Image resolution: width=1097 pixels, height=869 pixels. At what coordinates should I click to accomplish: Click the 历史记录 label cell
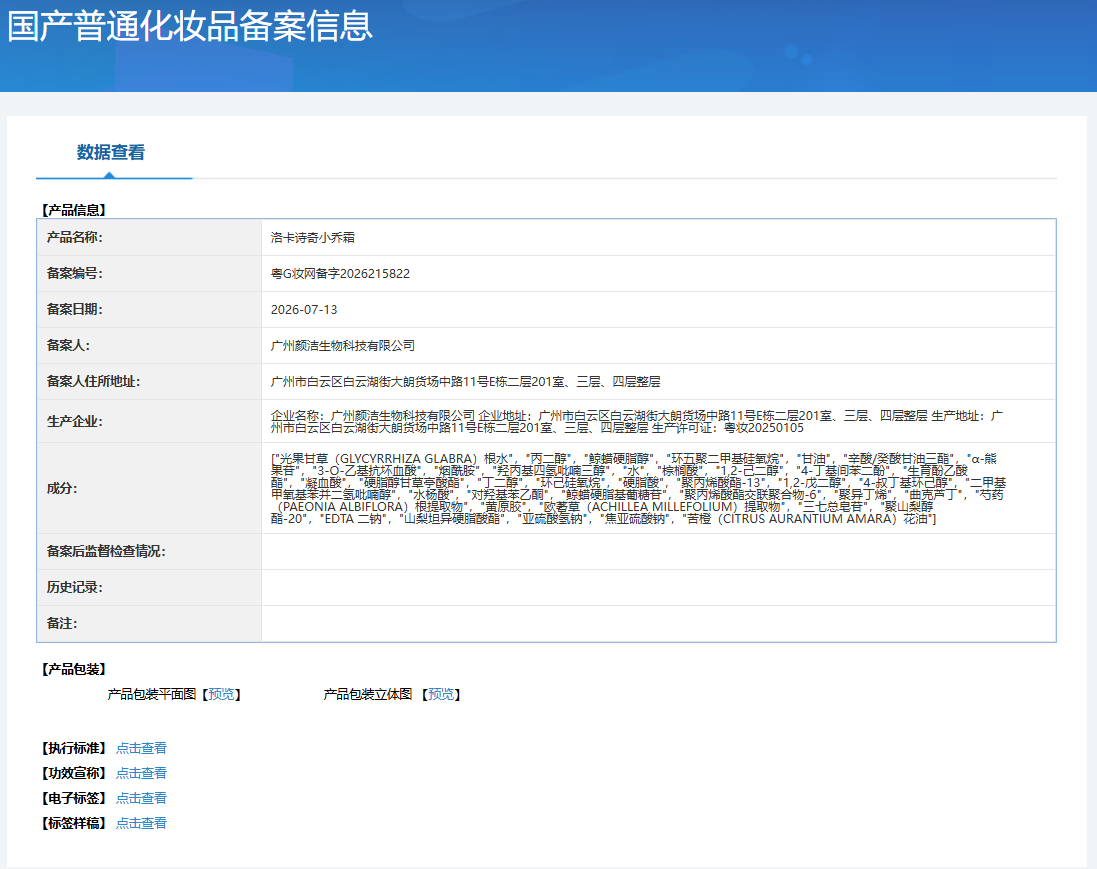149,588
